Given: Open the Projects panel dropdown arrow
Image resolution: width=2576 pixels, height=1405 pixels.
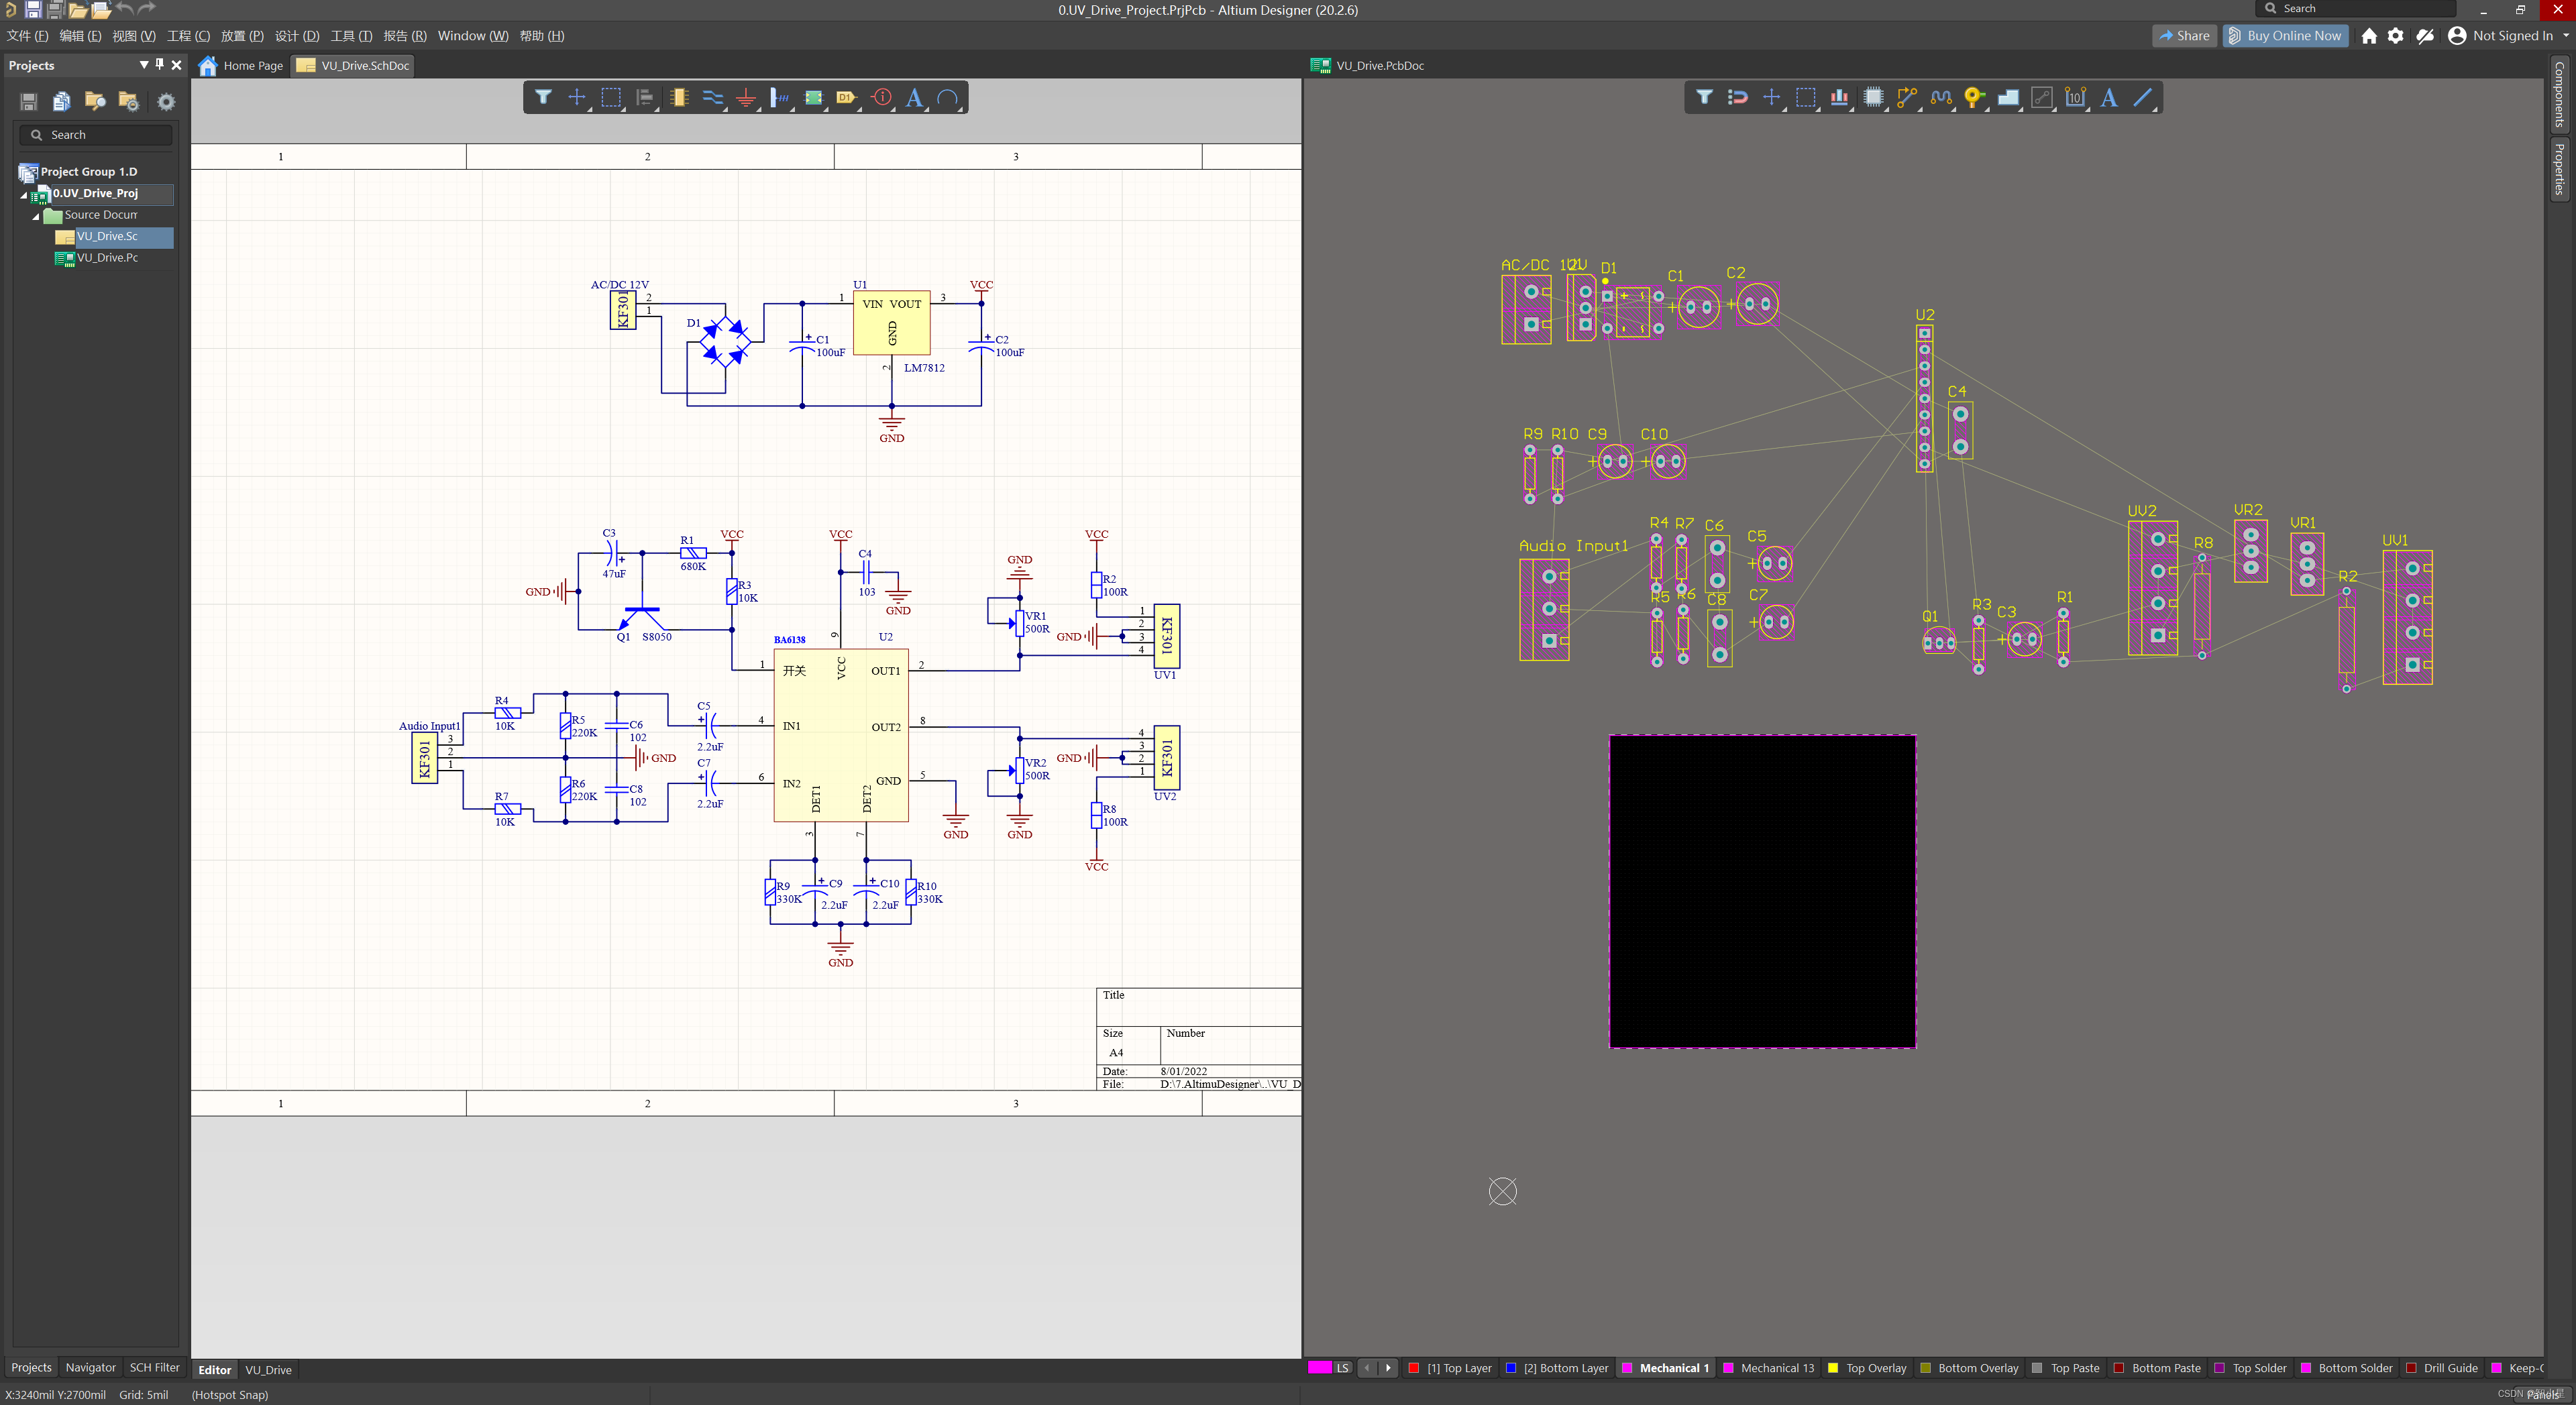Looking at the screenshot, I should point(144,65).
